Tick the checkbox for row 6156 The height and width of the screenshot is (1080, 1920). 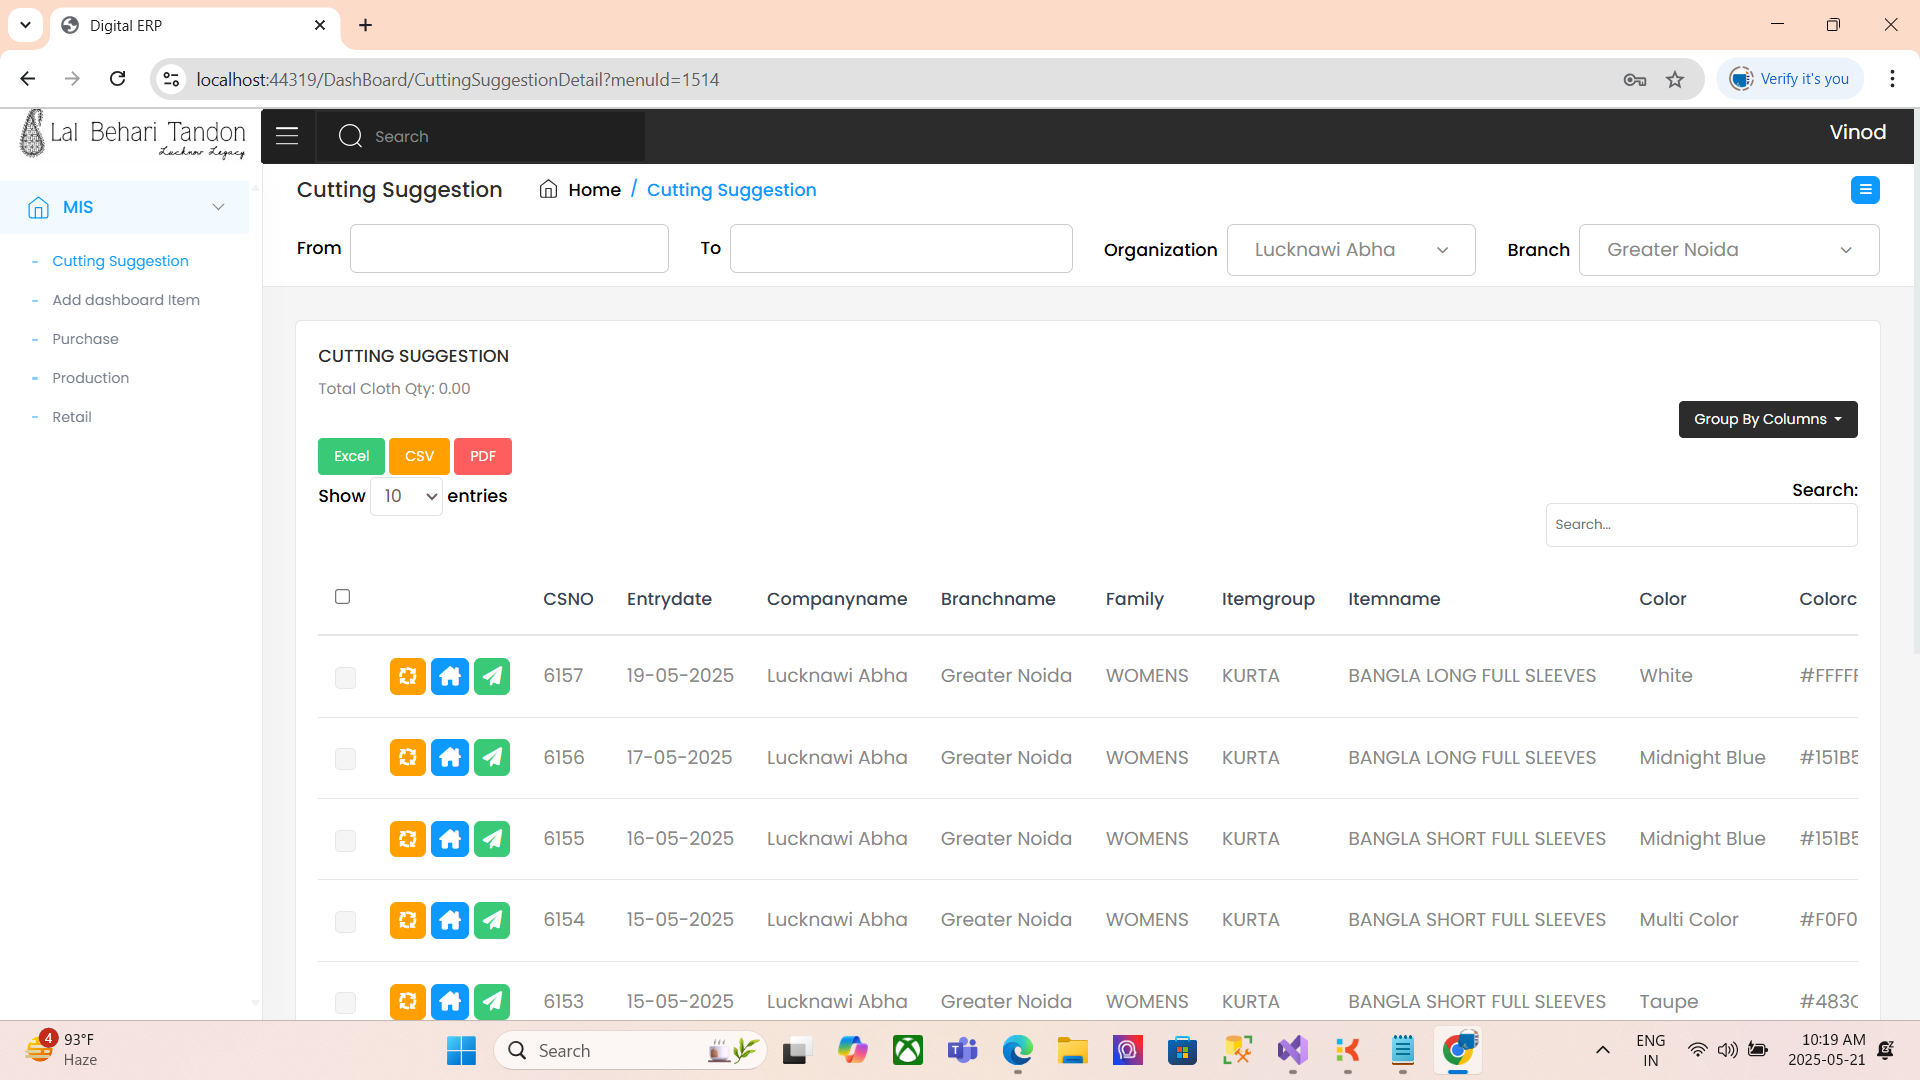click(x=345, y=759)
